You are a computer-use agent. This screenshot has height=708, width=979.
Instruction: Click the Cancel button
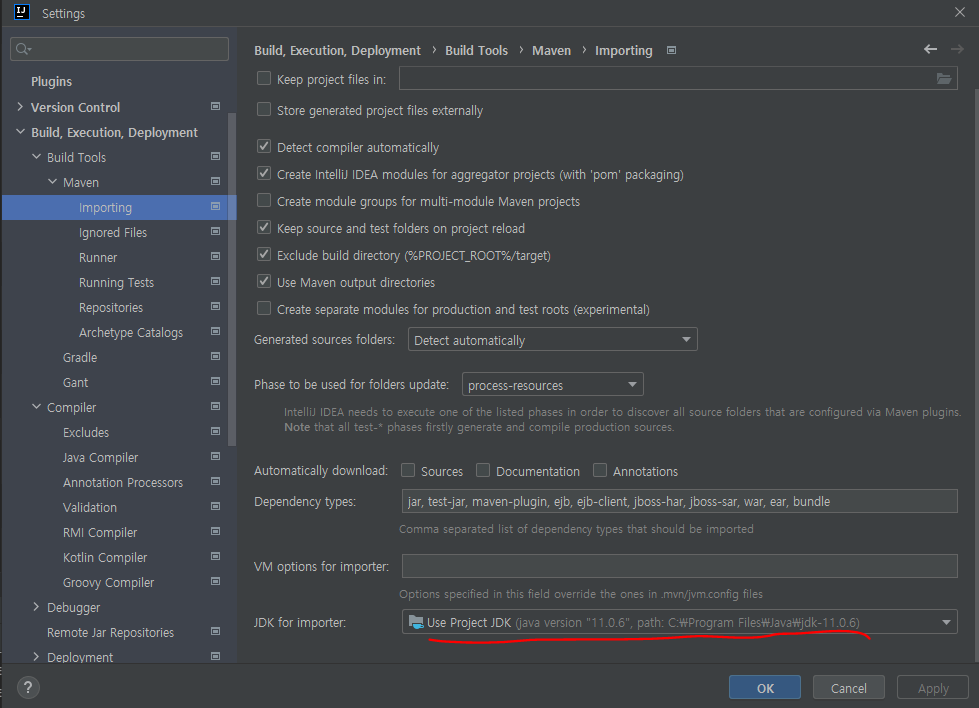[849, 687]
